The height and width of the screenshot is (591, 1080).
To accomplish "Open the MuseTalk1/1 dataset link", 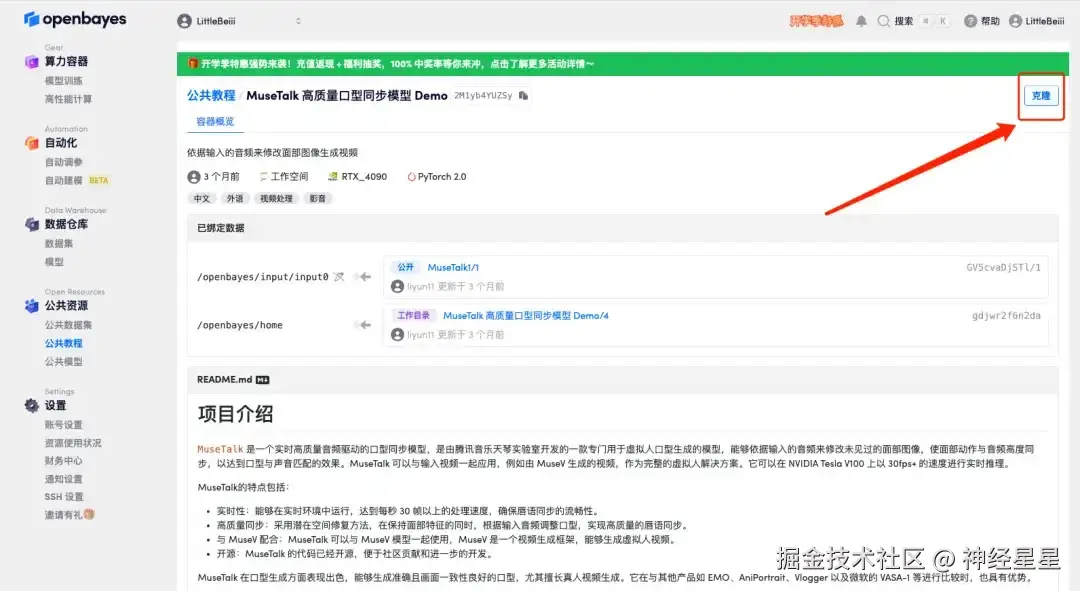I will (x=453, y=267).
